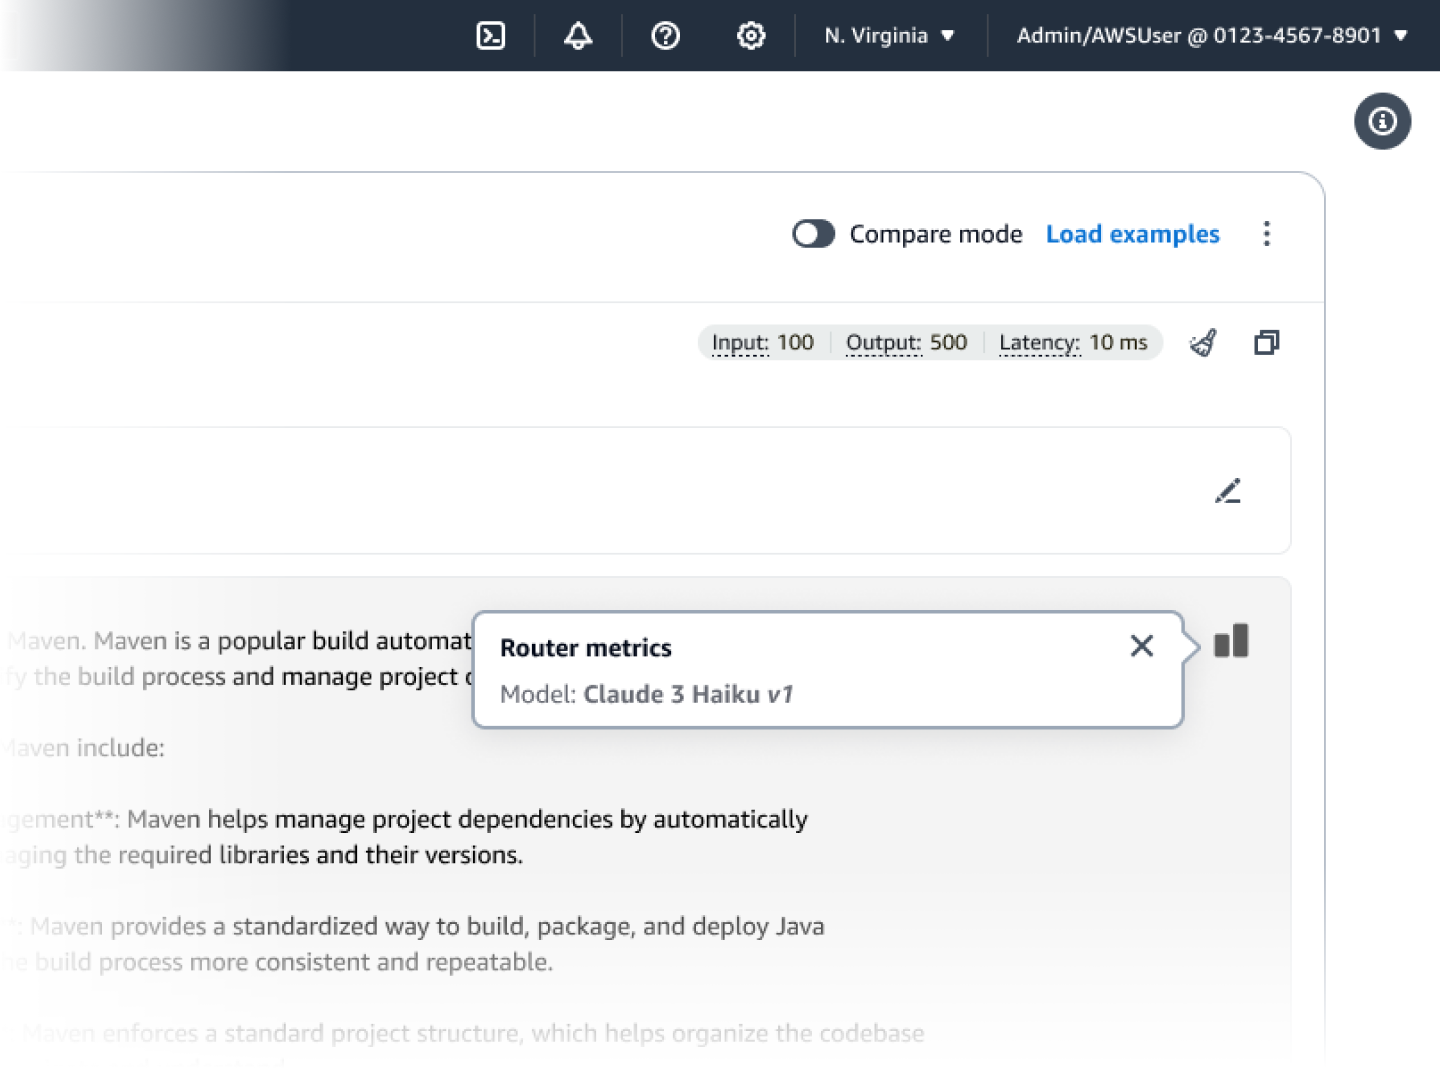1440x1068 pixels.
Task: Open the CloudShell terminal icon
Action: point(490,36)
